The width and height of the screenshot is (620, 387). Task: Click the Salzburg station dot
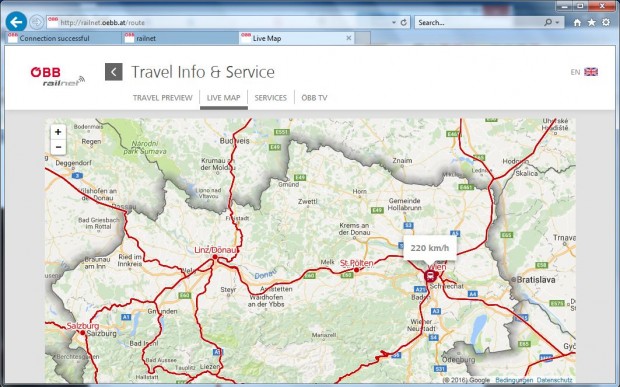(82, 333)
